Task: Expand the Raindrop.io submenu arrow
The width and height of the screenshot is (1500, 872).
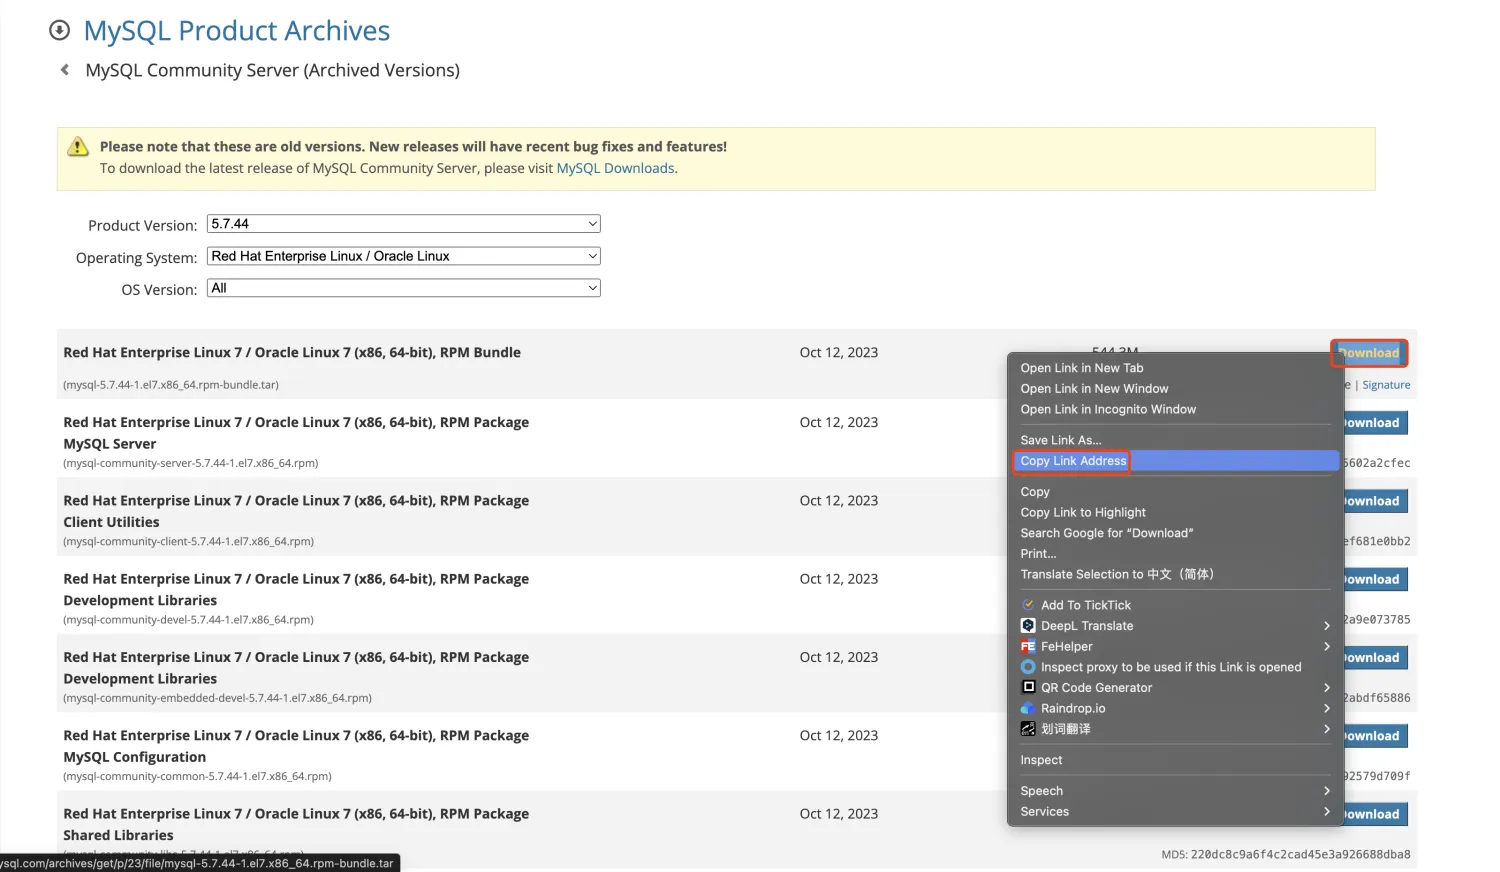Action: click(1327, 709)
